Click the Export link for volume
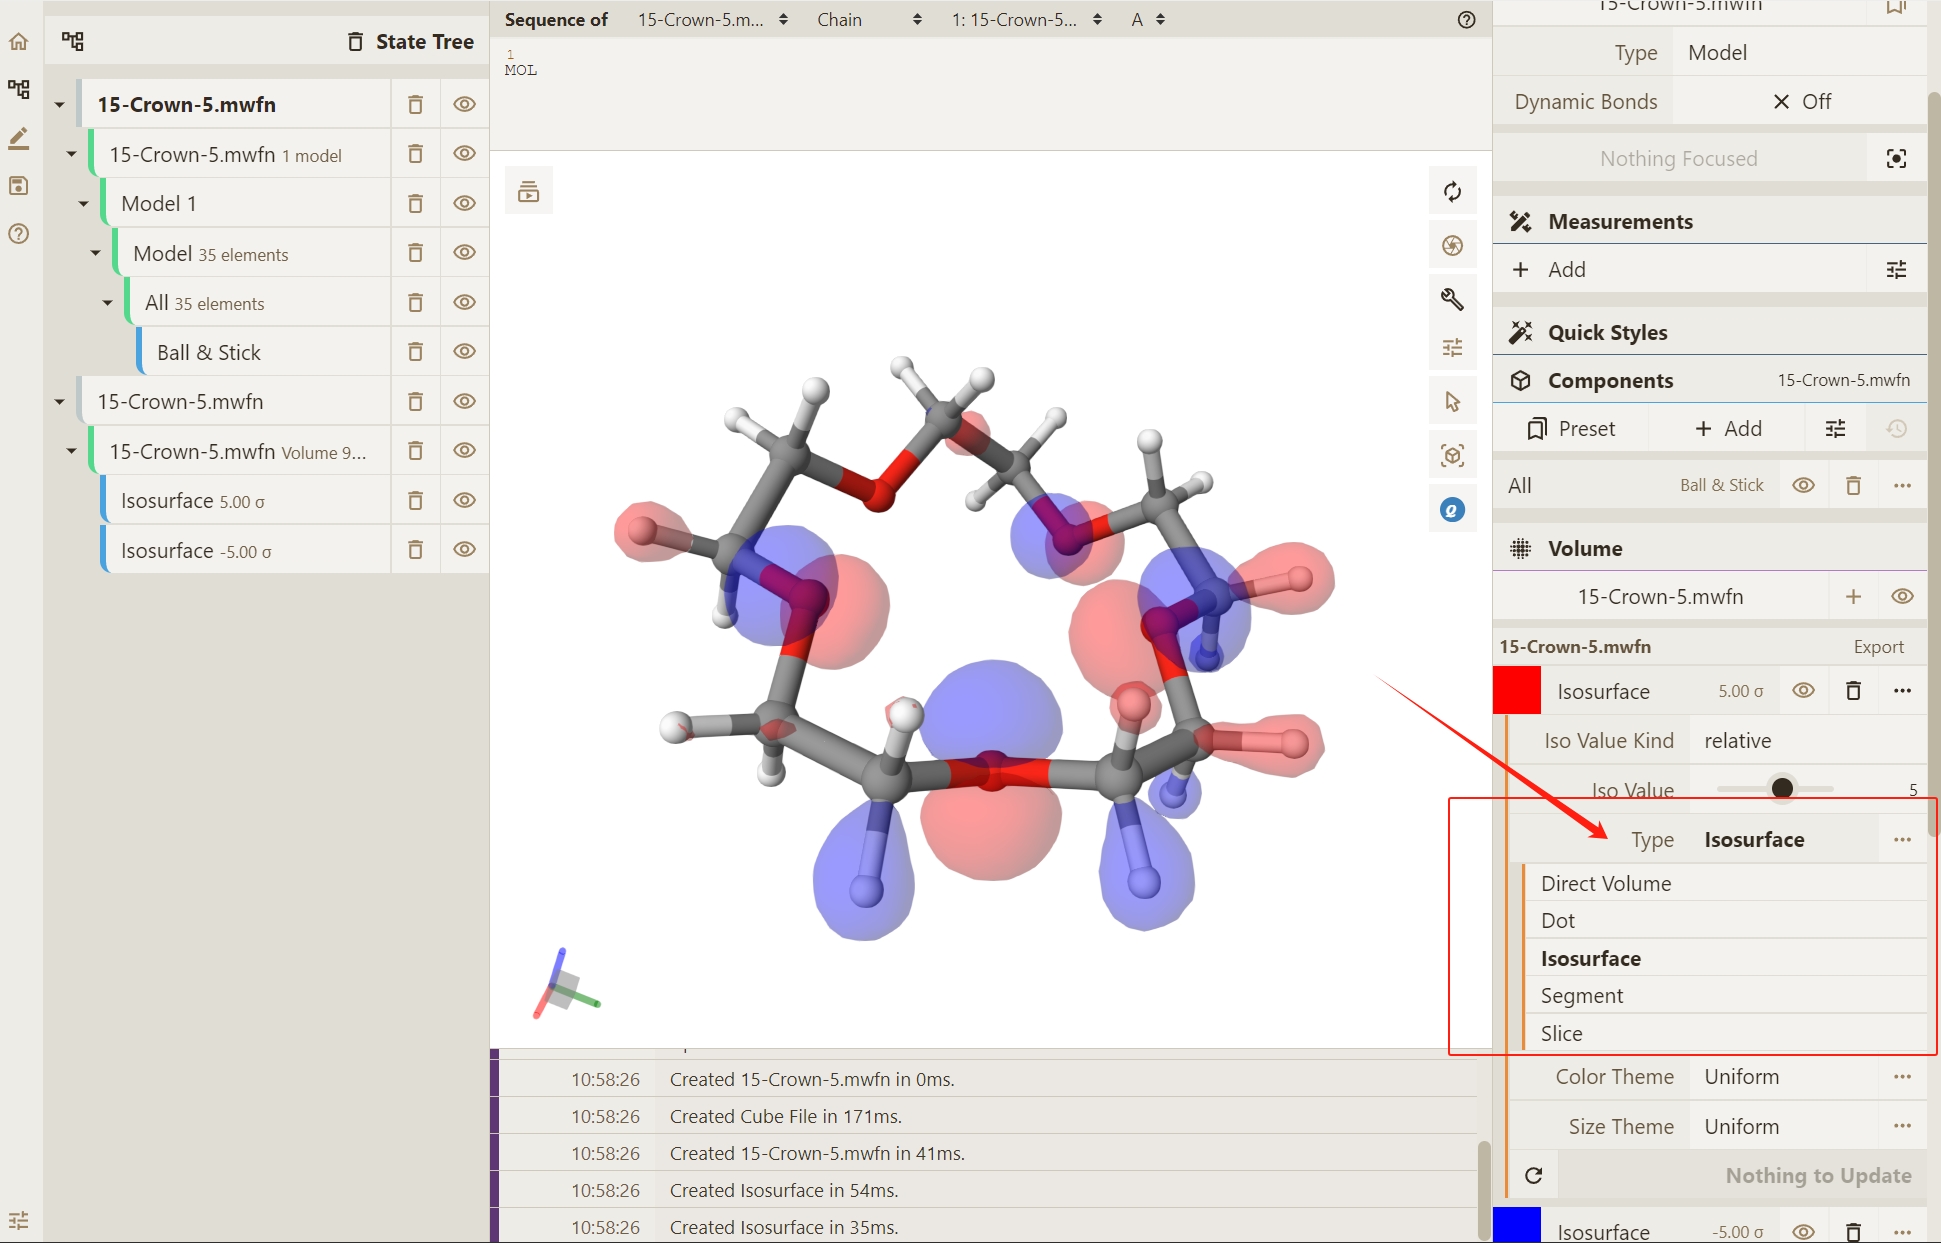The height and width of the screenshot is (1243, 1941). [x=1878, y=647]
